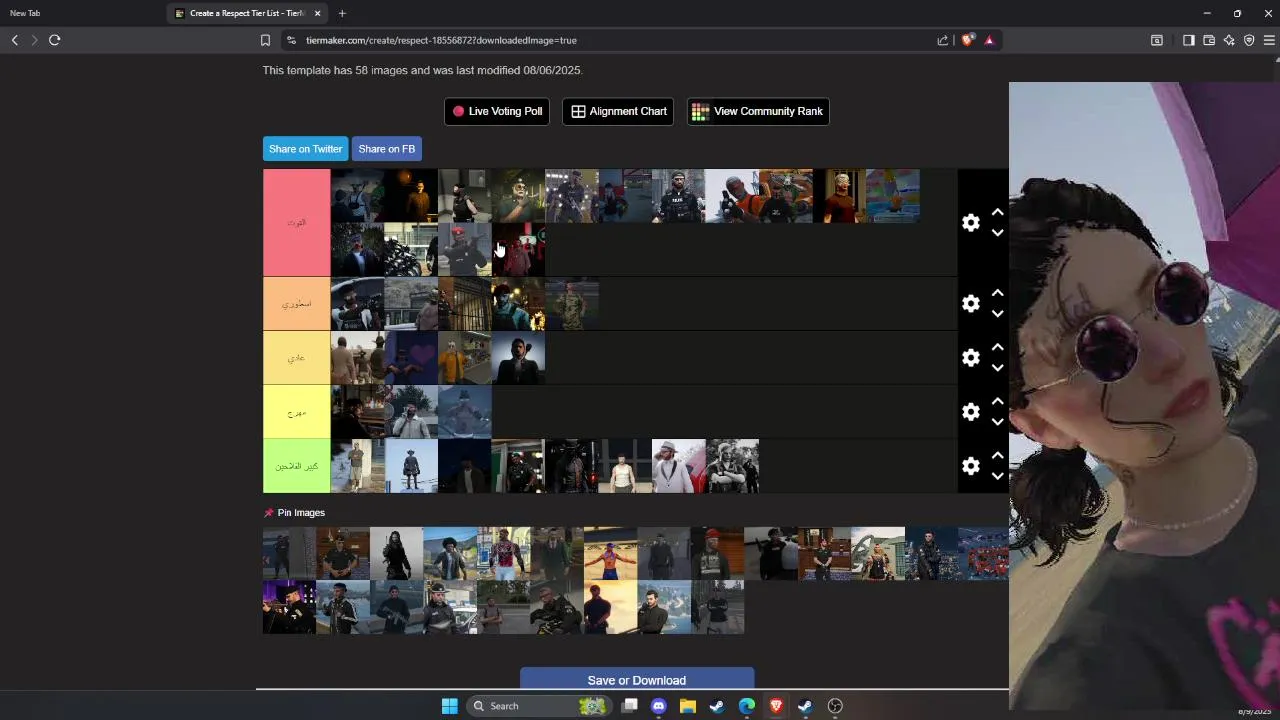
Task: Open Discord from the taskbar
Action: coord(658,706)
